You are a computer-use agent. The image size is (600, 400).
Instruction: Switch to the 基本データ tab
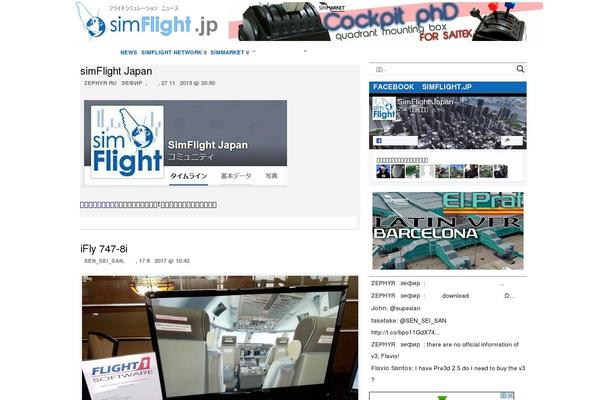point(236,176)
